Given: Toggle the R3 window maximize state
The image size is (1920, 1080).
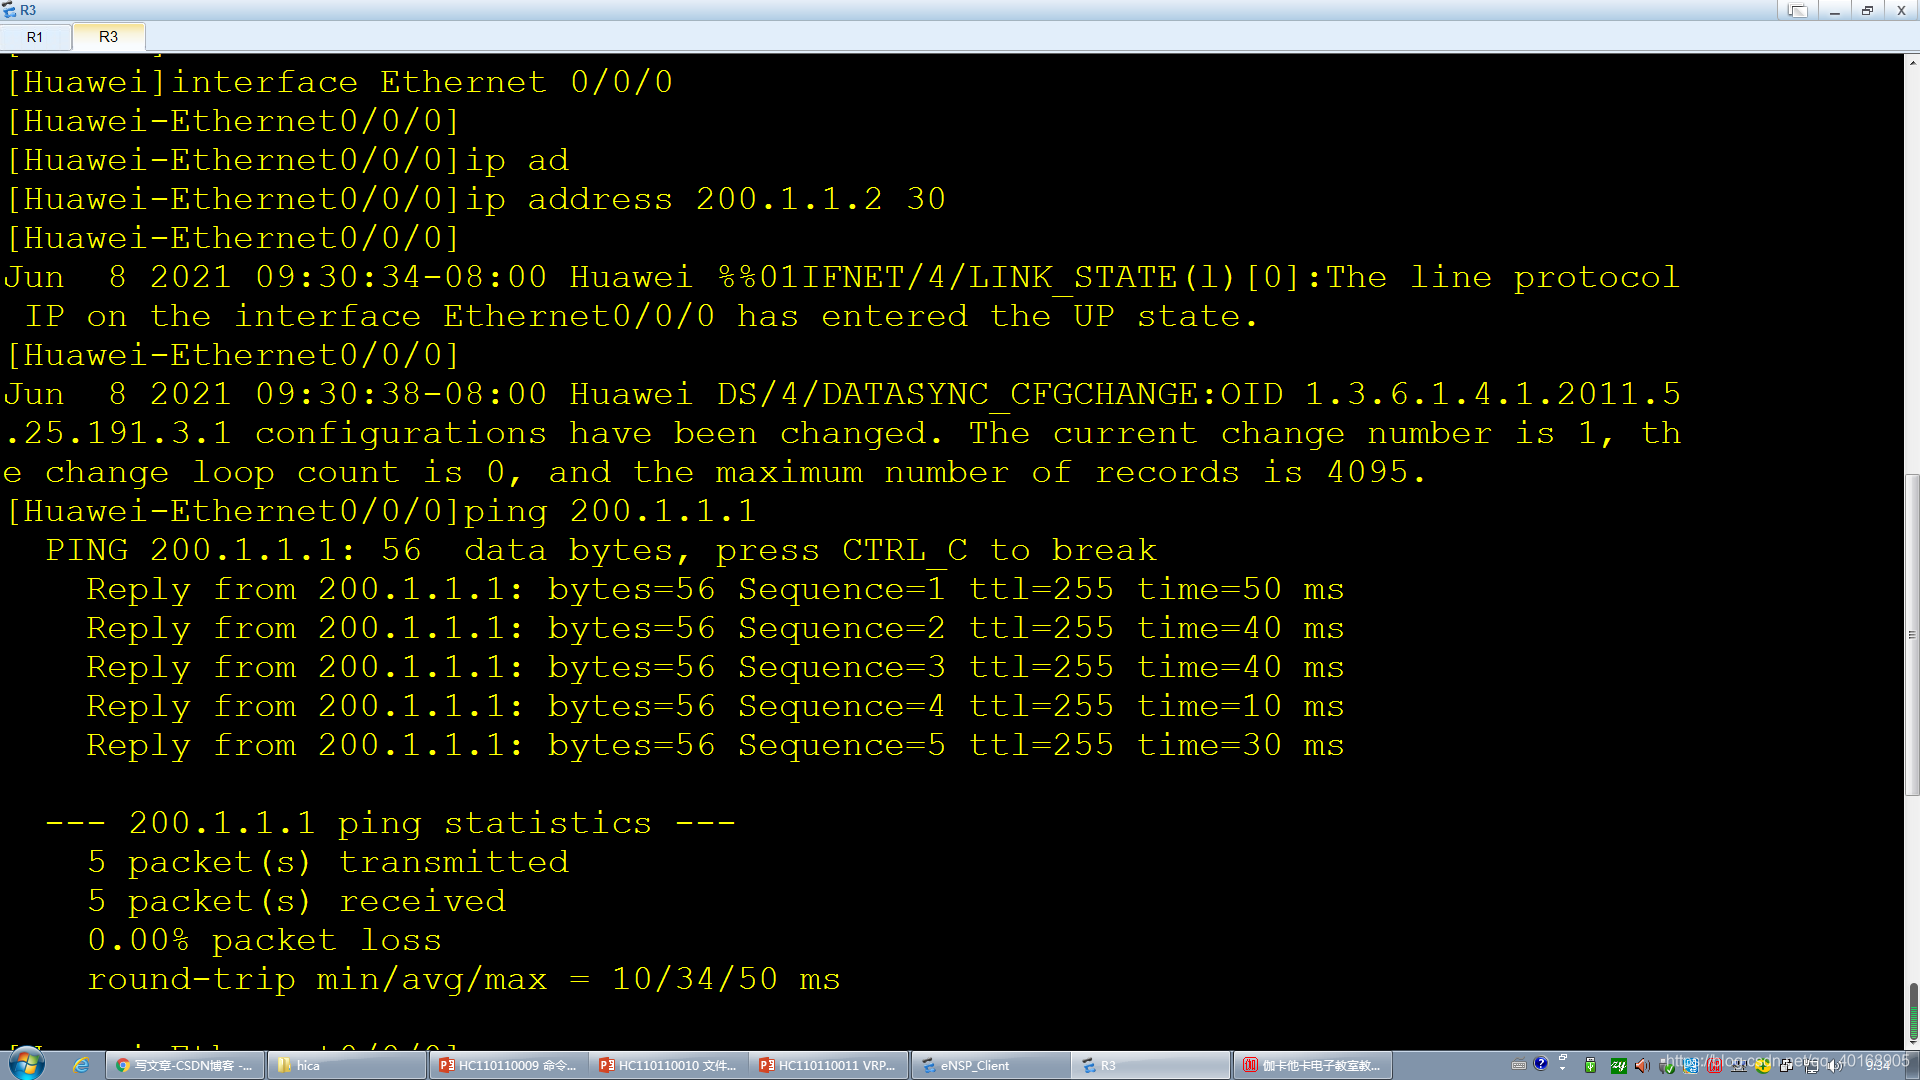Looking at the screenshot, I should click(x=1870, y=11).
